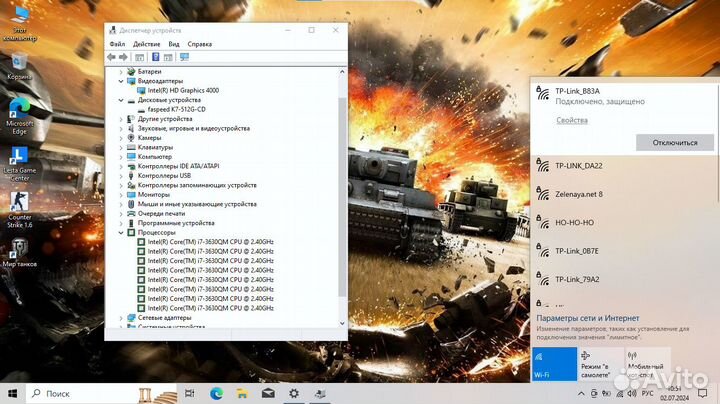Open Settings gear on the taskbar
Screen dimensions: 720x404
pos(294,393)
